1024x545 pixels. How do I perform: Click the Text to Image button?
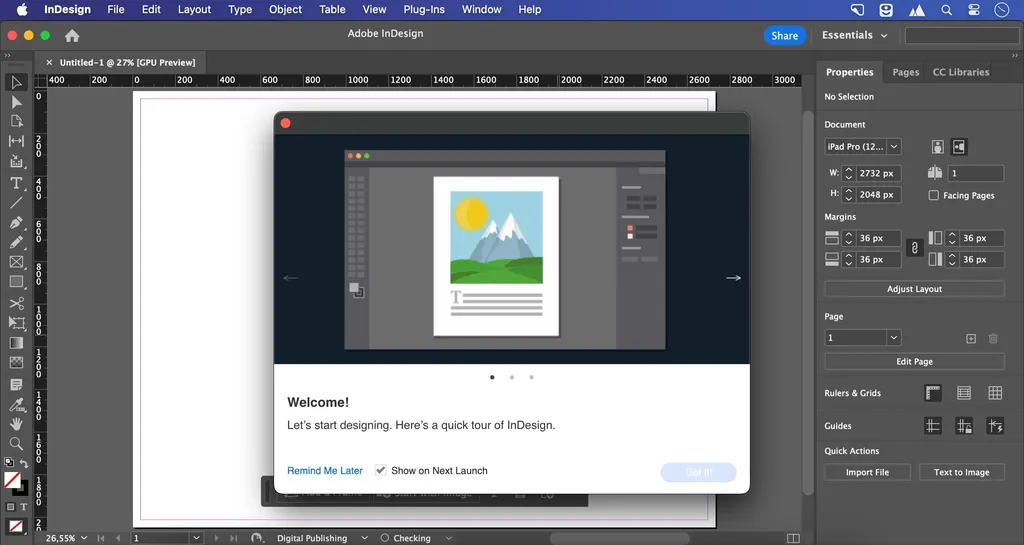[x=961, y=473]
